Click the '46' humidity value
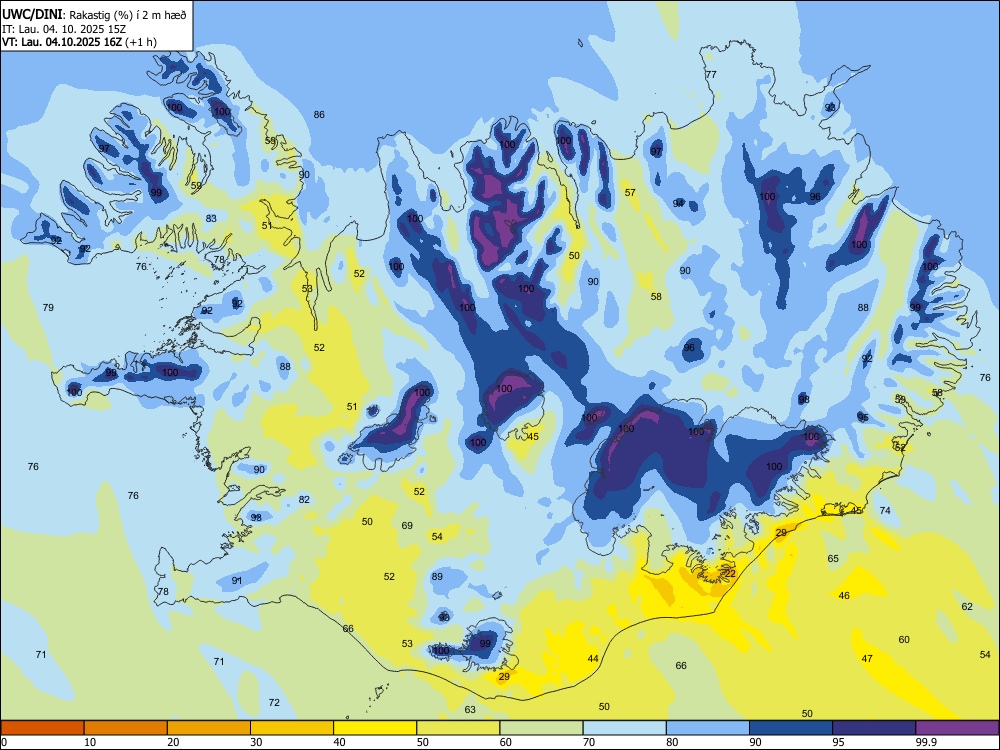This screenshot has height=750, width=1000. pos(844,595)
